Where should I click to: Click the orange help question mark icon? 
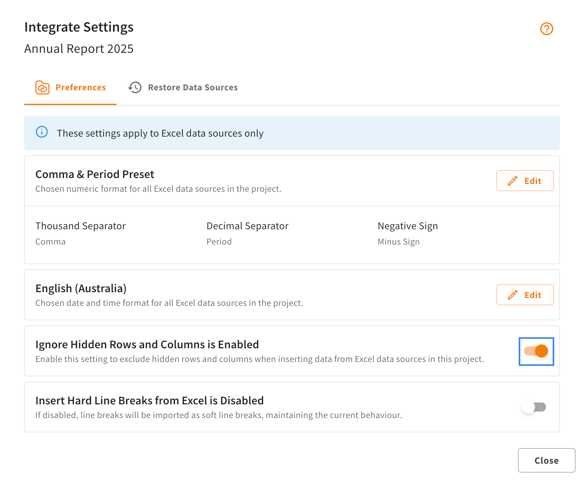click(x=546, y=29)
